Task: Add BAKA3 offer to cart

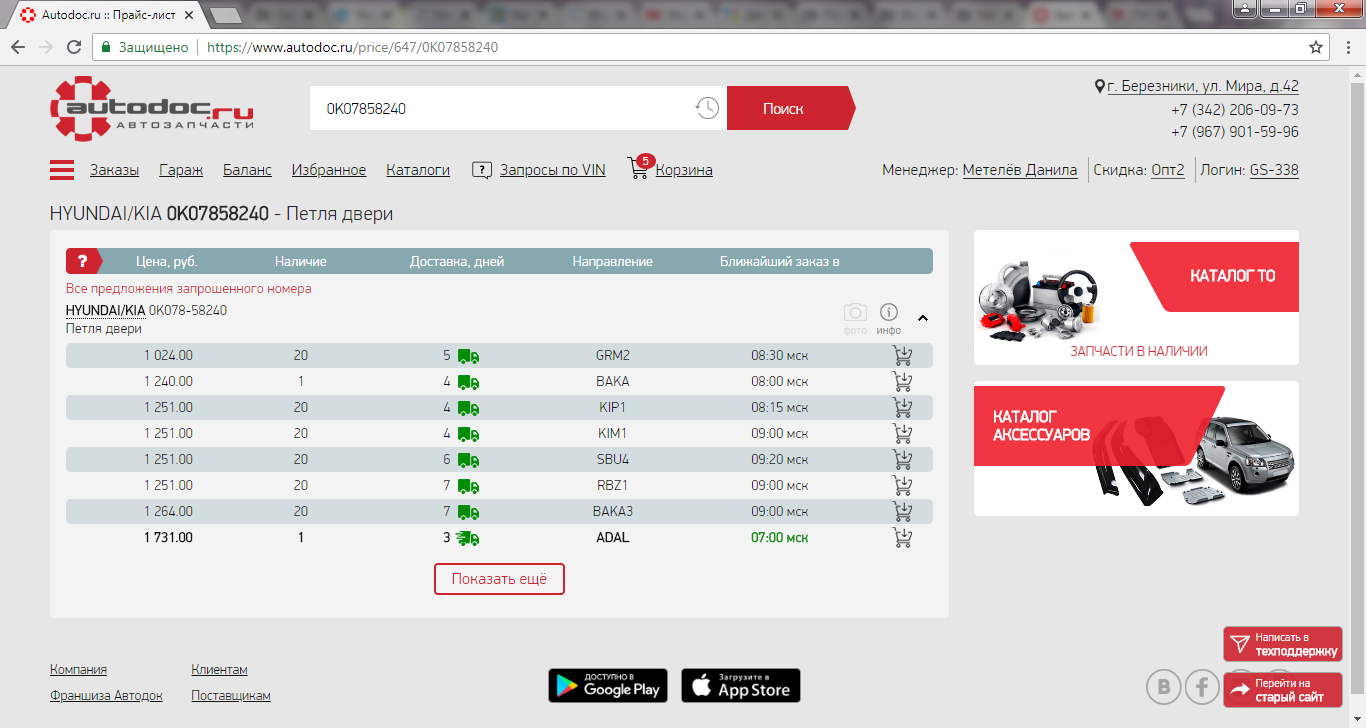Action: click(x=902, y=511)
